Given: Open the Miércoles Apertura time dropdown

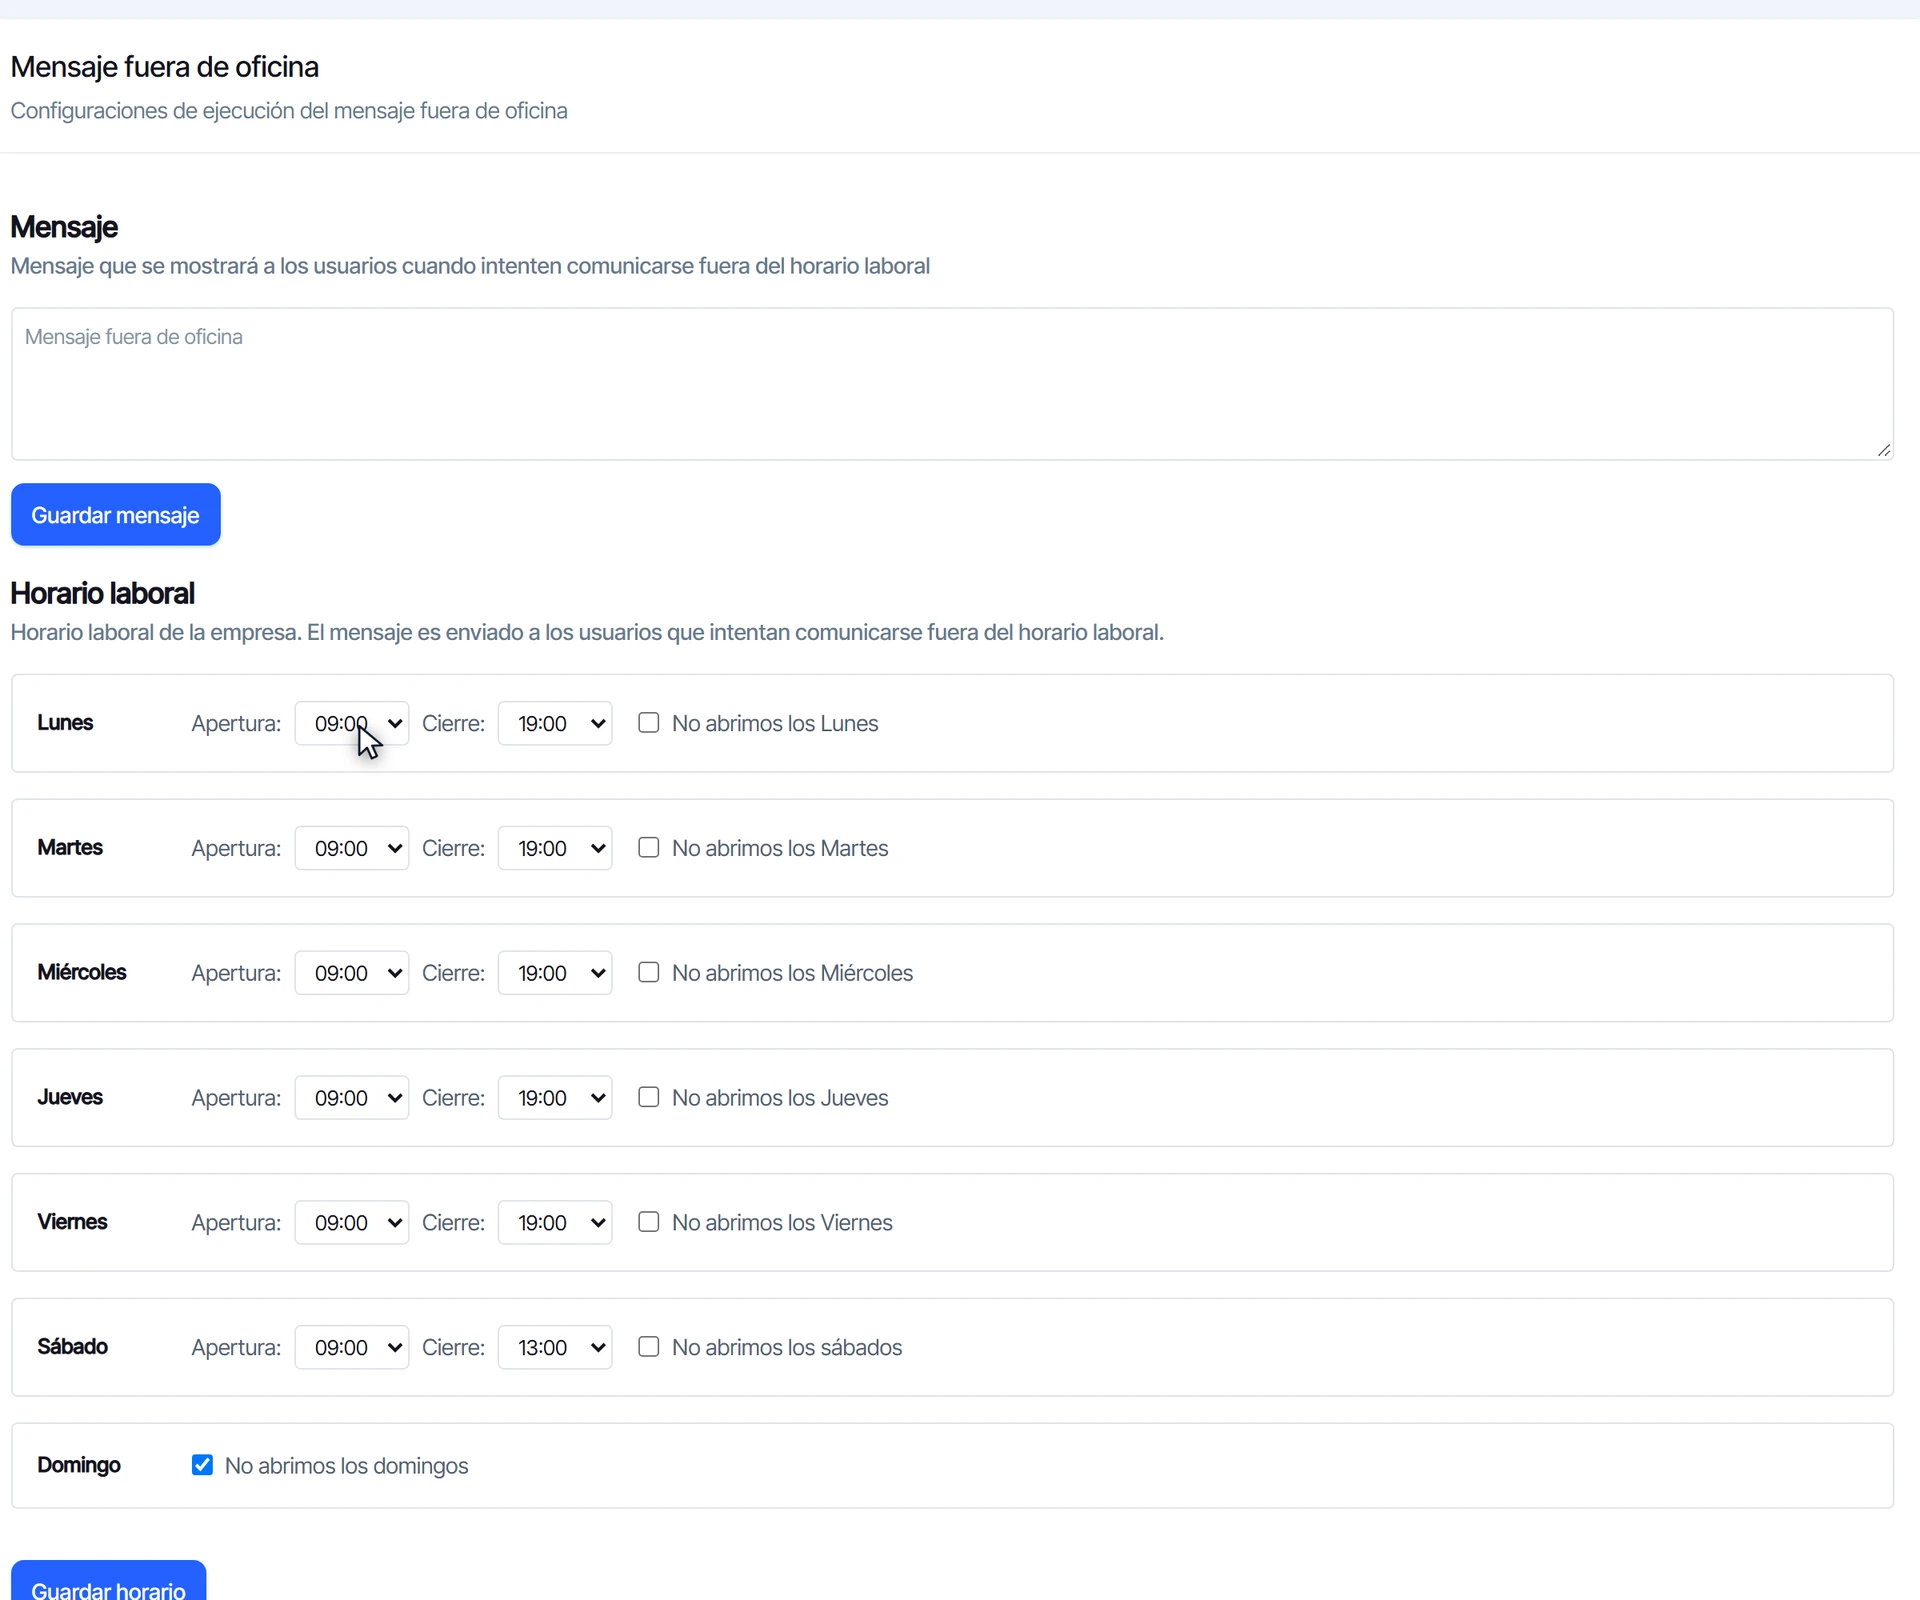Looking at the screenshot, I should [352, 973].
